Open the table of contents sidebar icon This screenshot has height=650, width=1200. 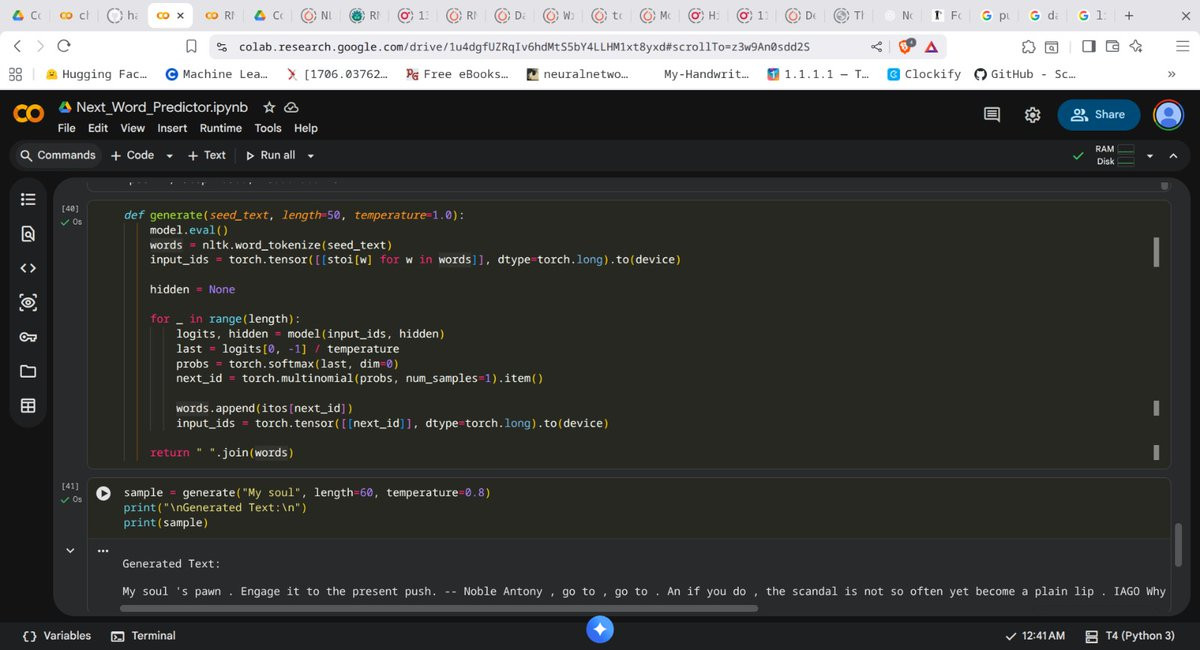[x=28, y=199]
